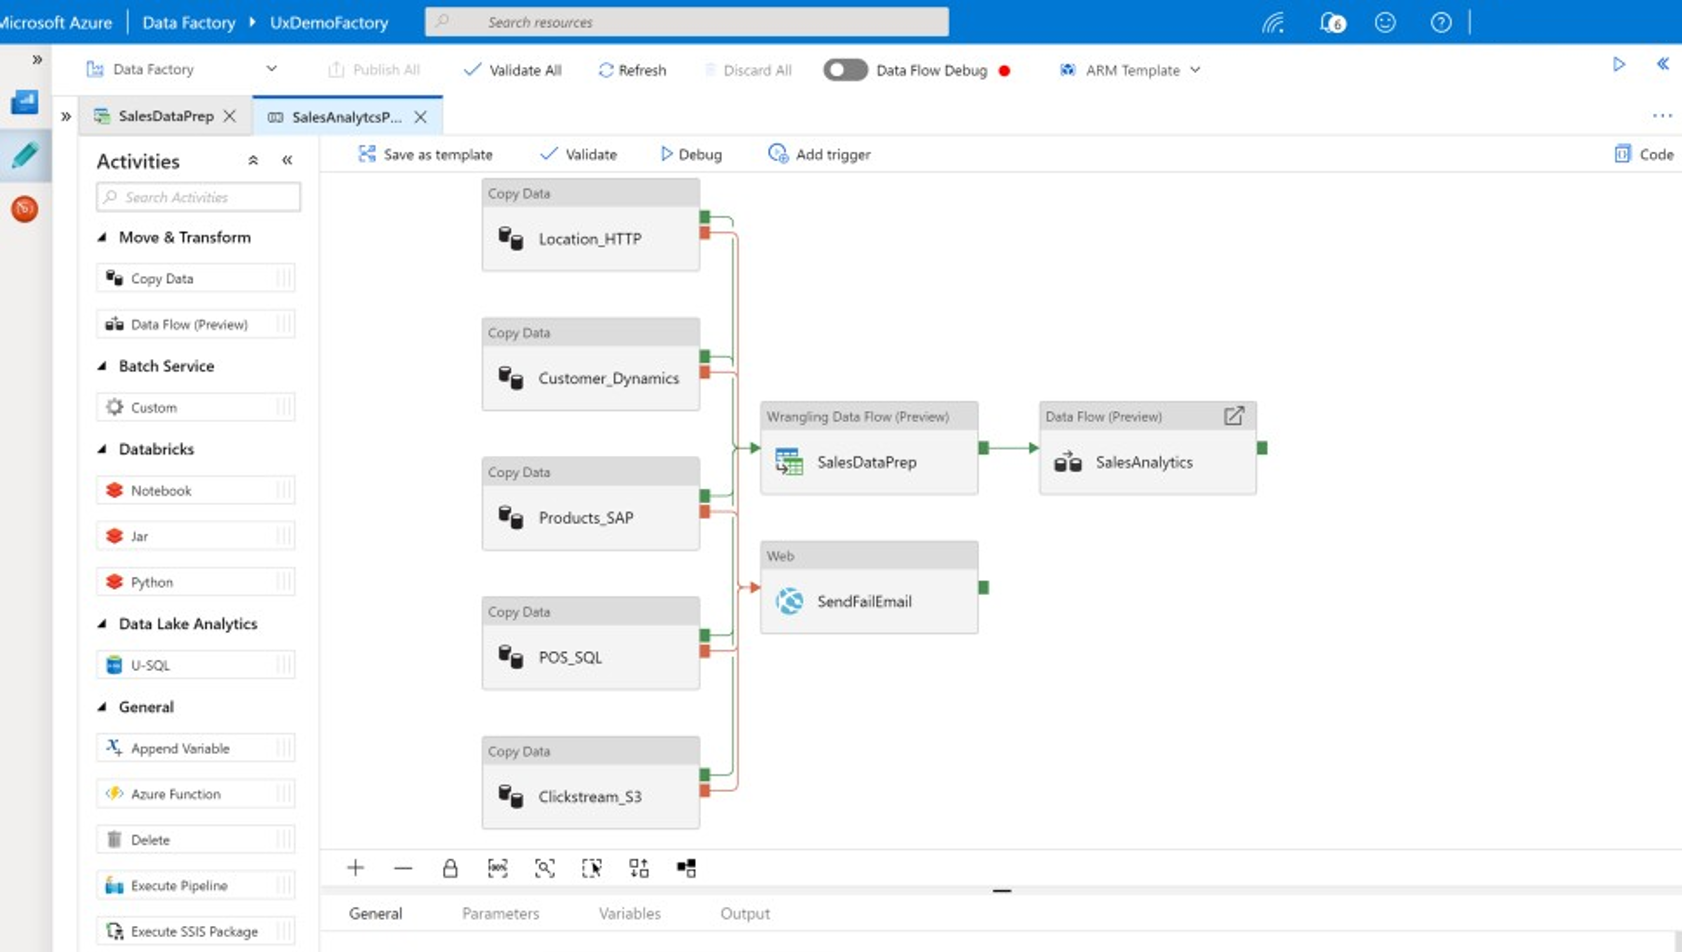Click the lock canvas icon below the pipeline
The image size is (1682, 952).
(450, 868)
